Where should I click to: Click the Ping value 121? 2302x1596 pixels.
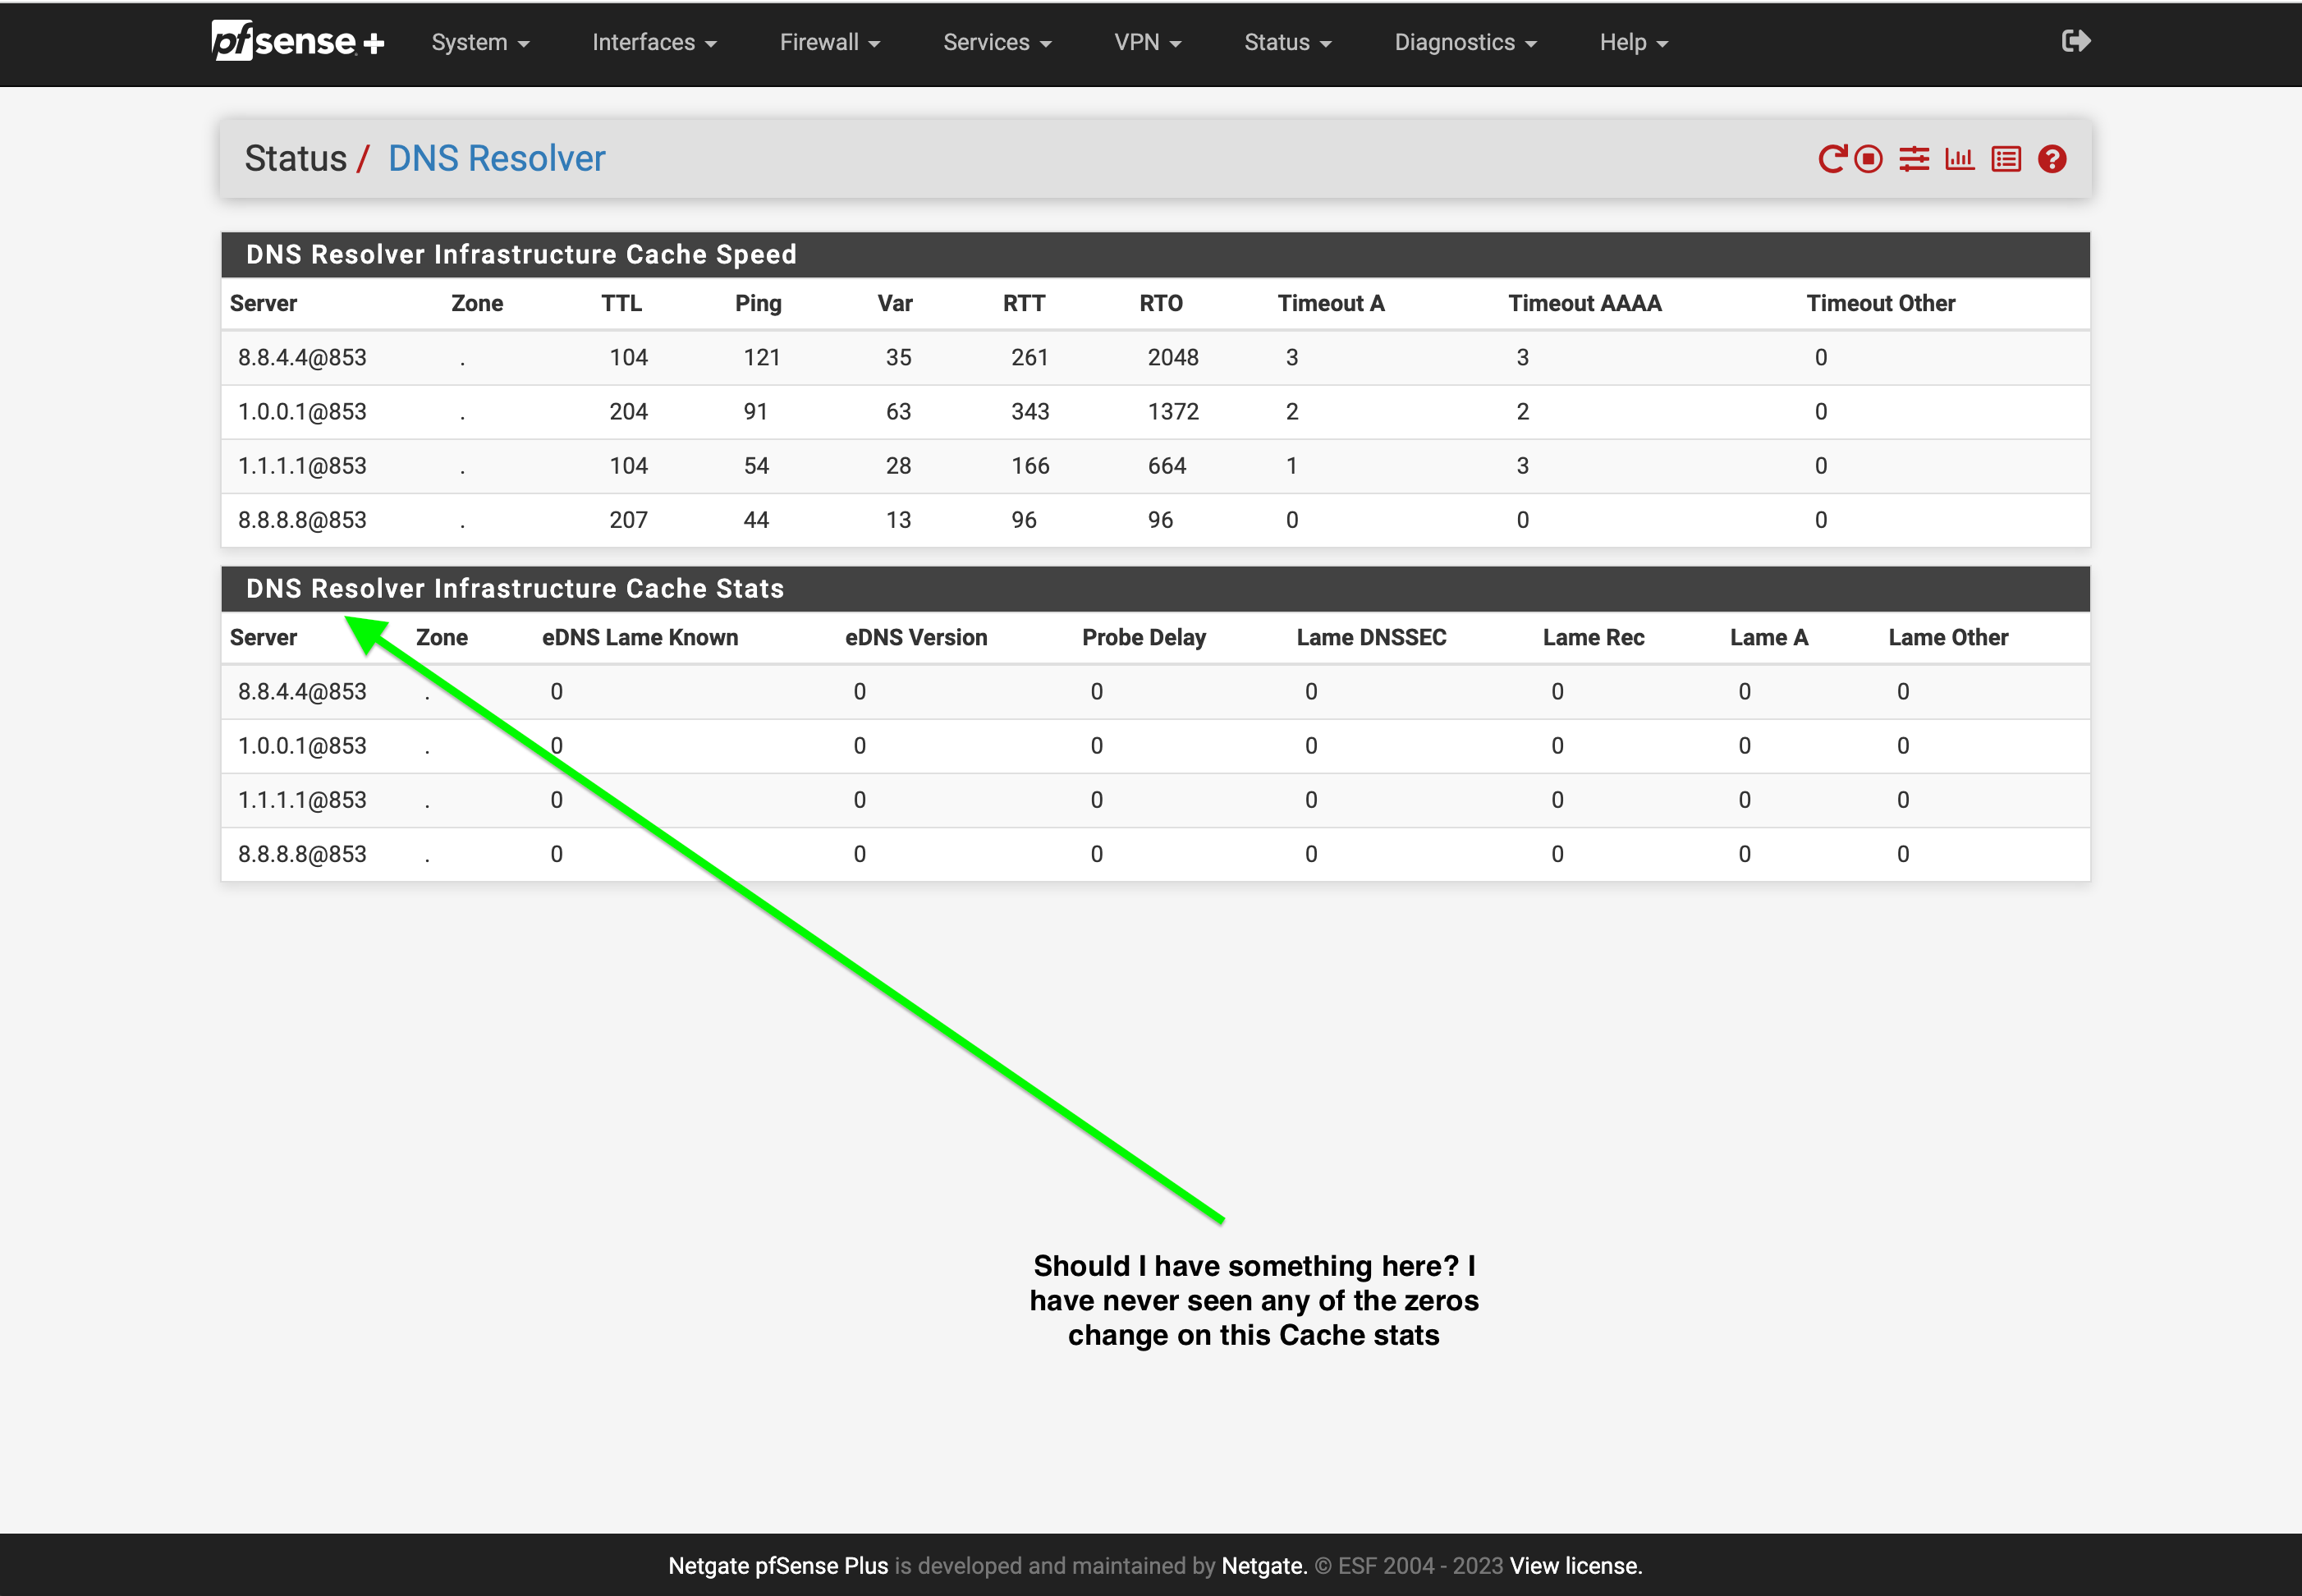tap(762, 357)
